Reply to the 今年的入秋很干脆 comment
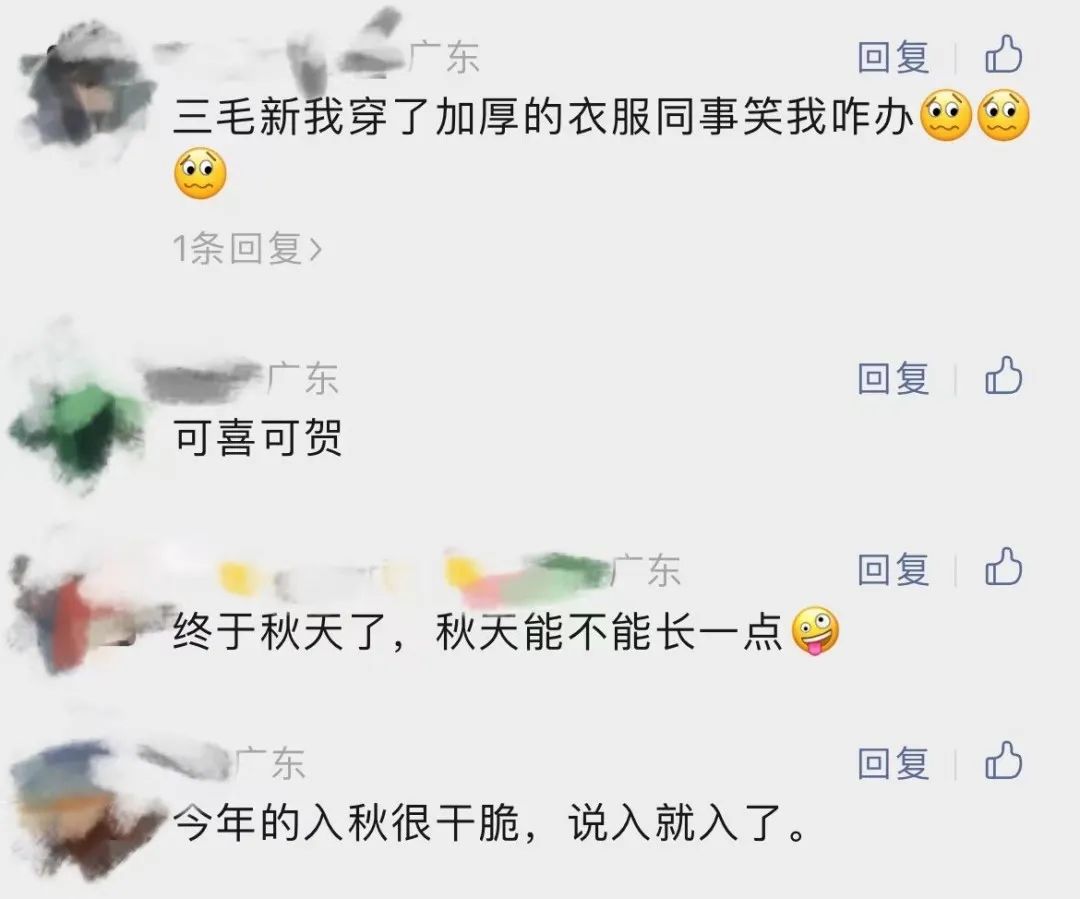The image size is (1080, 899). (893, 763)
